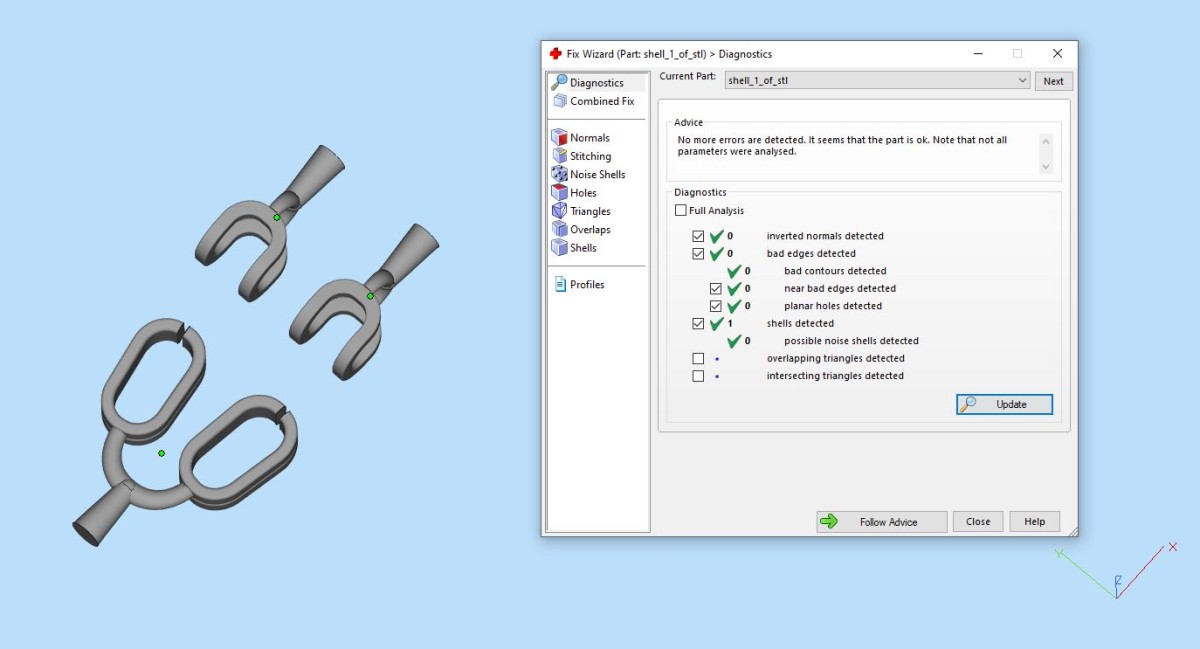The height and width of the screenshot is (649, 1200).
Task: Open the Triangles fix page
Action: tap(582, 211)
